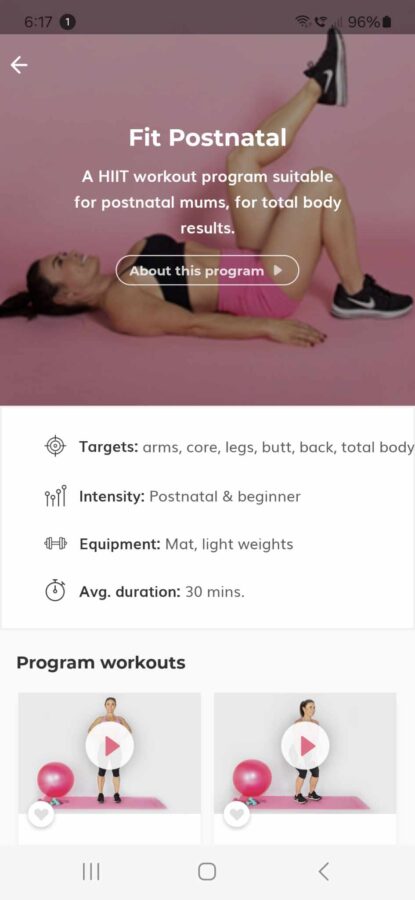Open About this program
The image size is (415, 900).
207,270
